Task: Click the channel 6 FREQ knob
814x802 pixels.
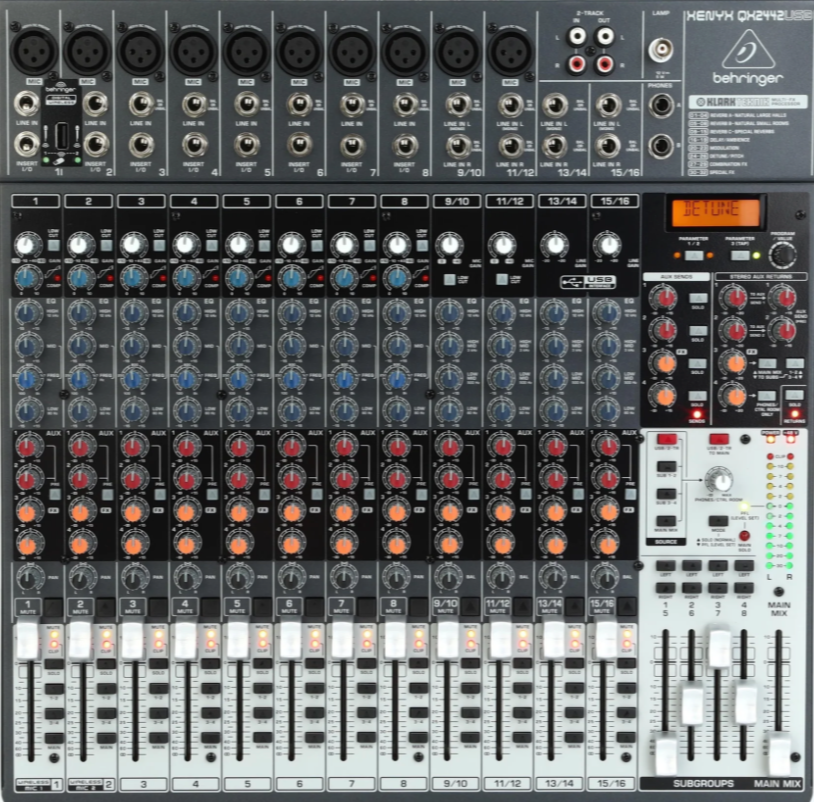Action: (291, 378)
